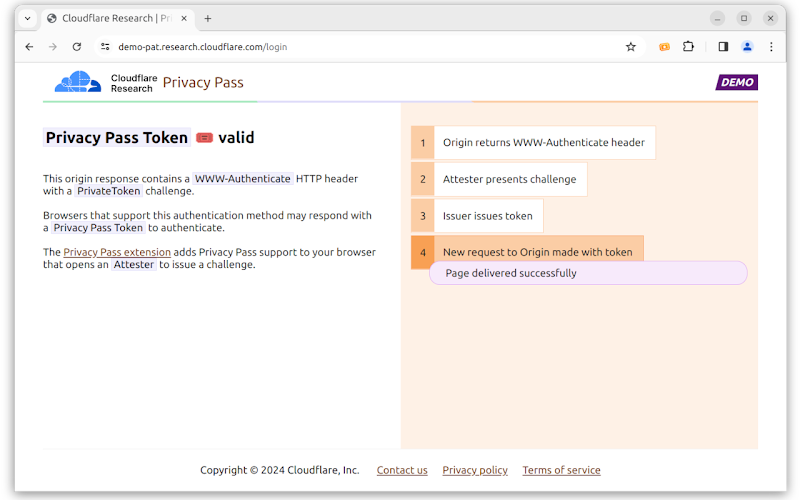Close the Cloudflare Research tab

(x=184, y=18)
